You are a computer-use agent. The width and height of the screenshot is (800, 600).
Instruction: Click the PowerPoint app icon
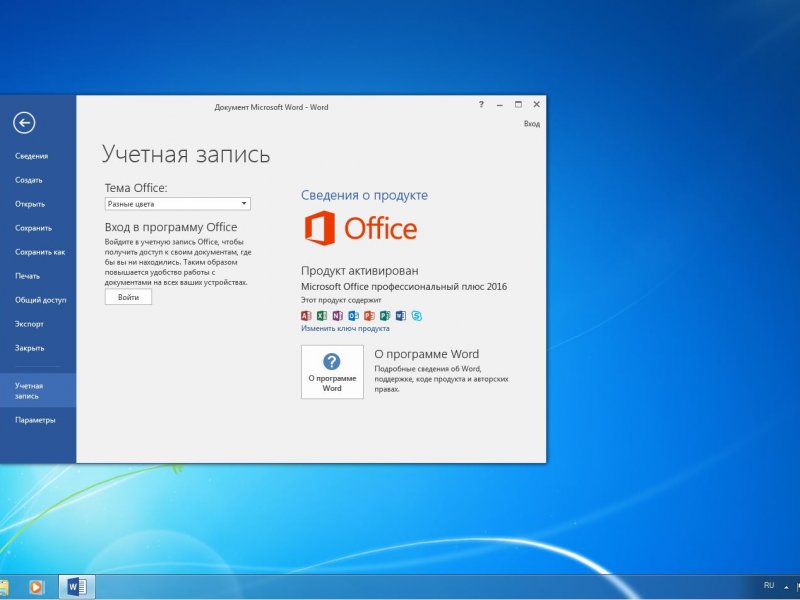pos(369,316)
